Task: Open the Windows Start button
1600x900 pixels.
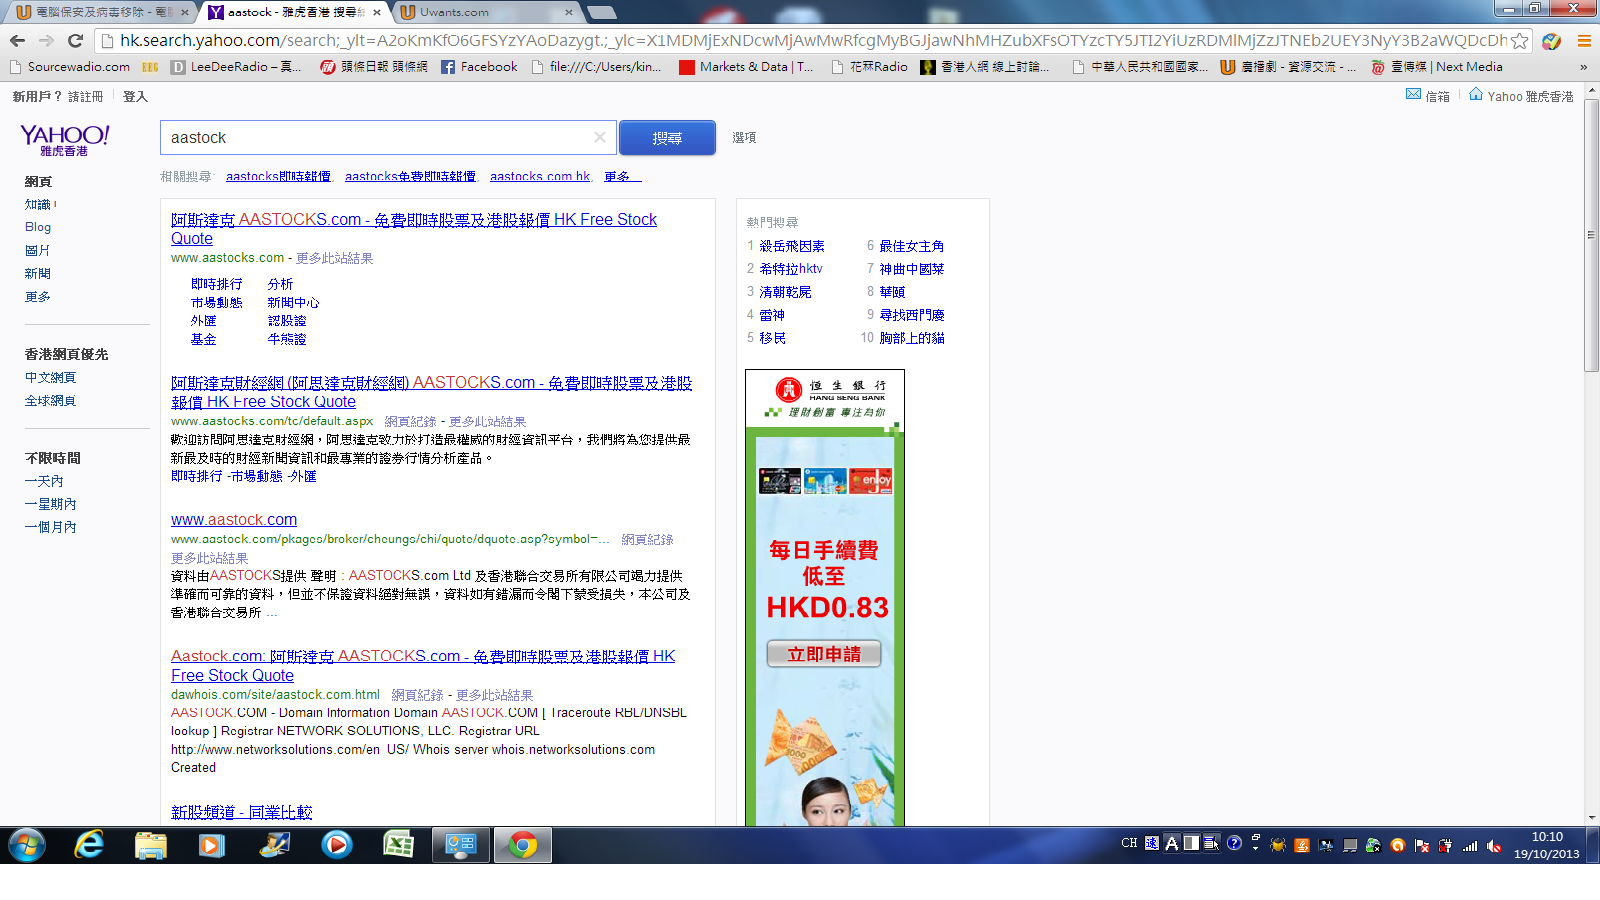Action: (26, 845)
